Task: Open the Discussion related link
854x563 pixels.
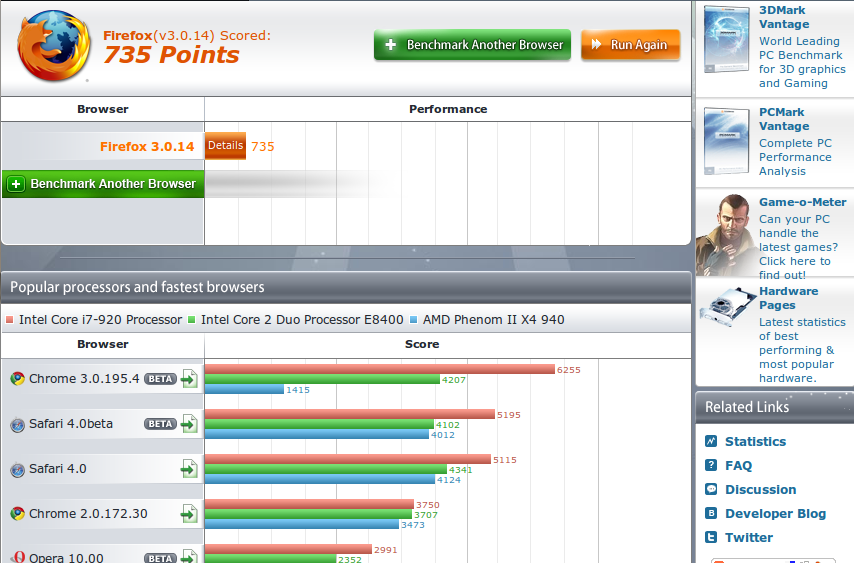Action: [x=760, y=489]
